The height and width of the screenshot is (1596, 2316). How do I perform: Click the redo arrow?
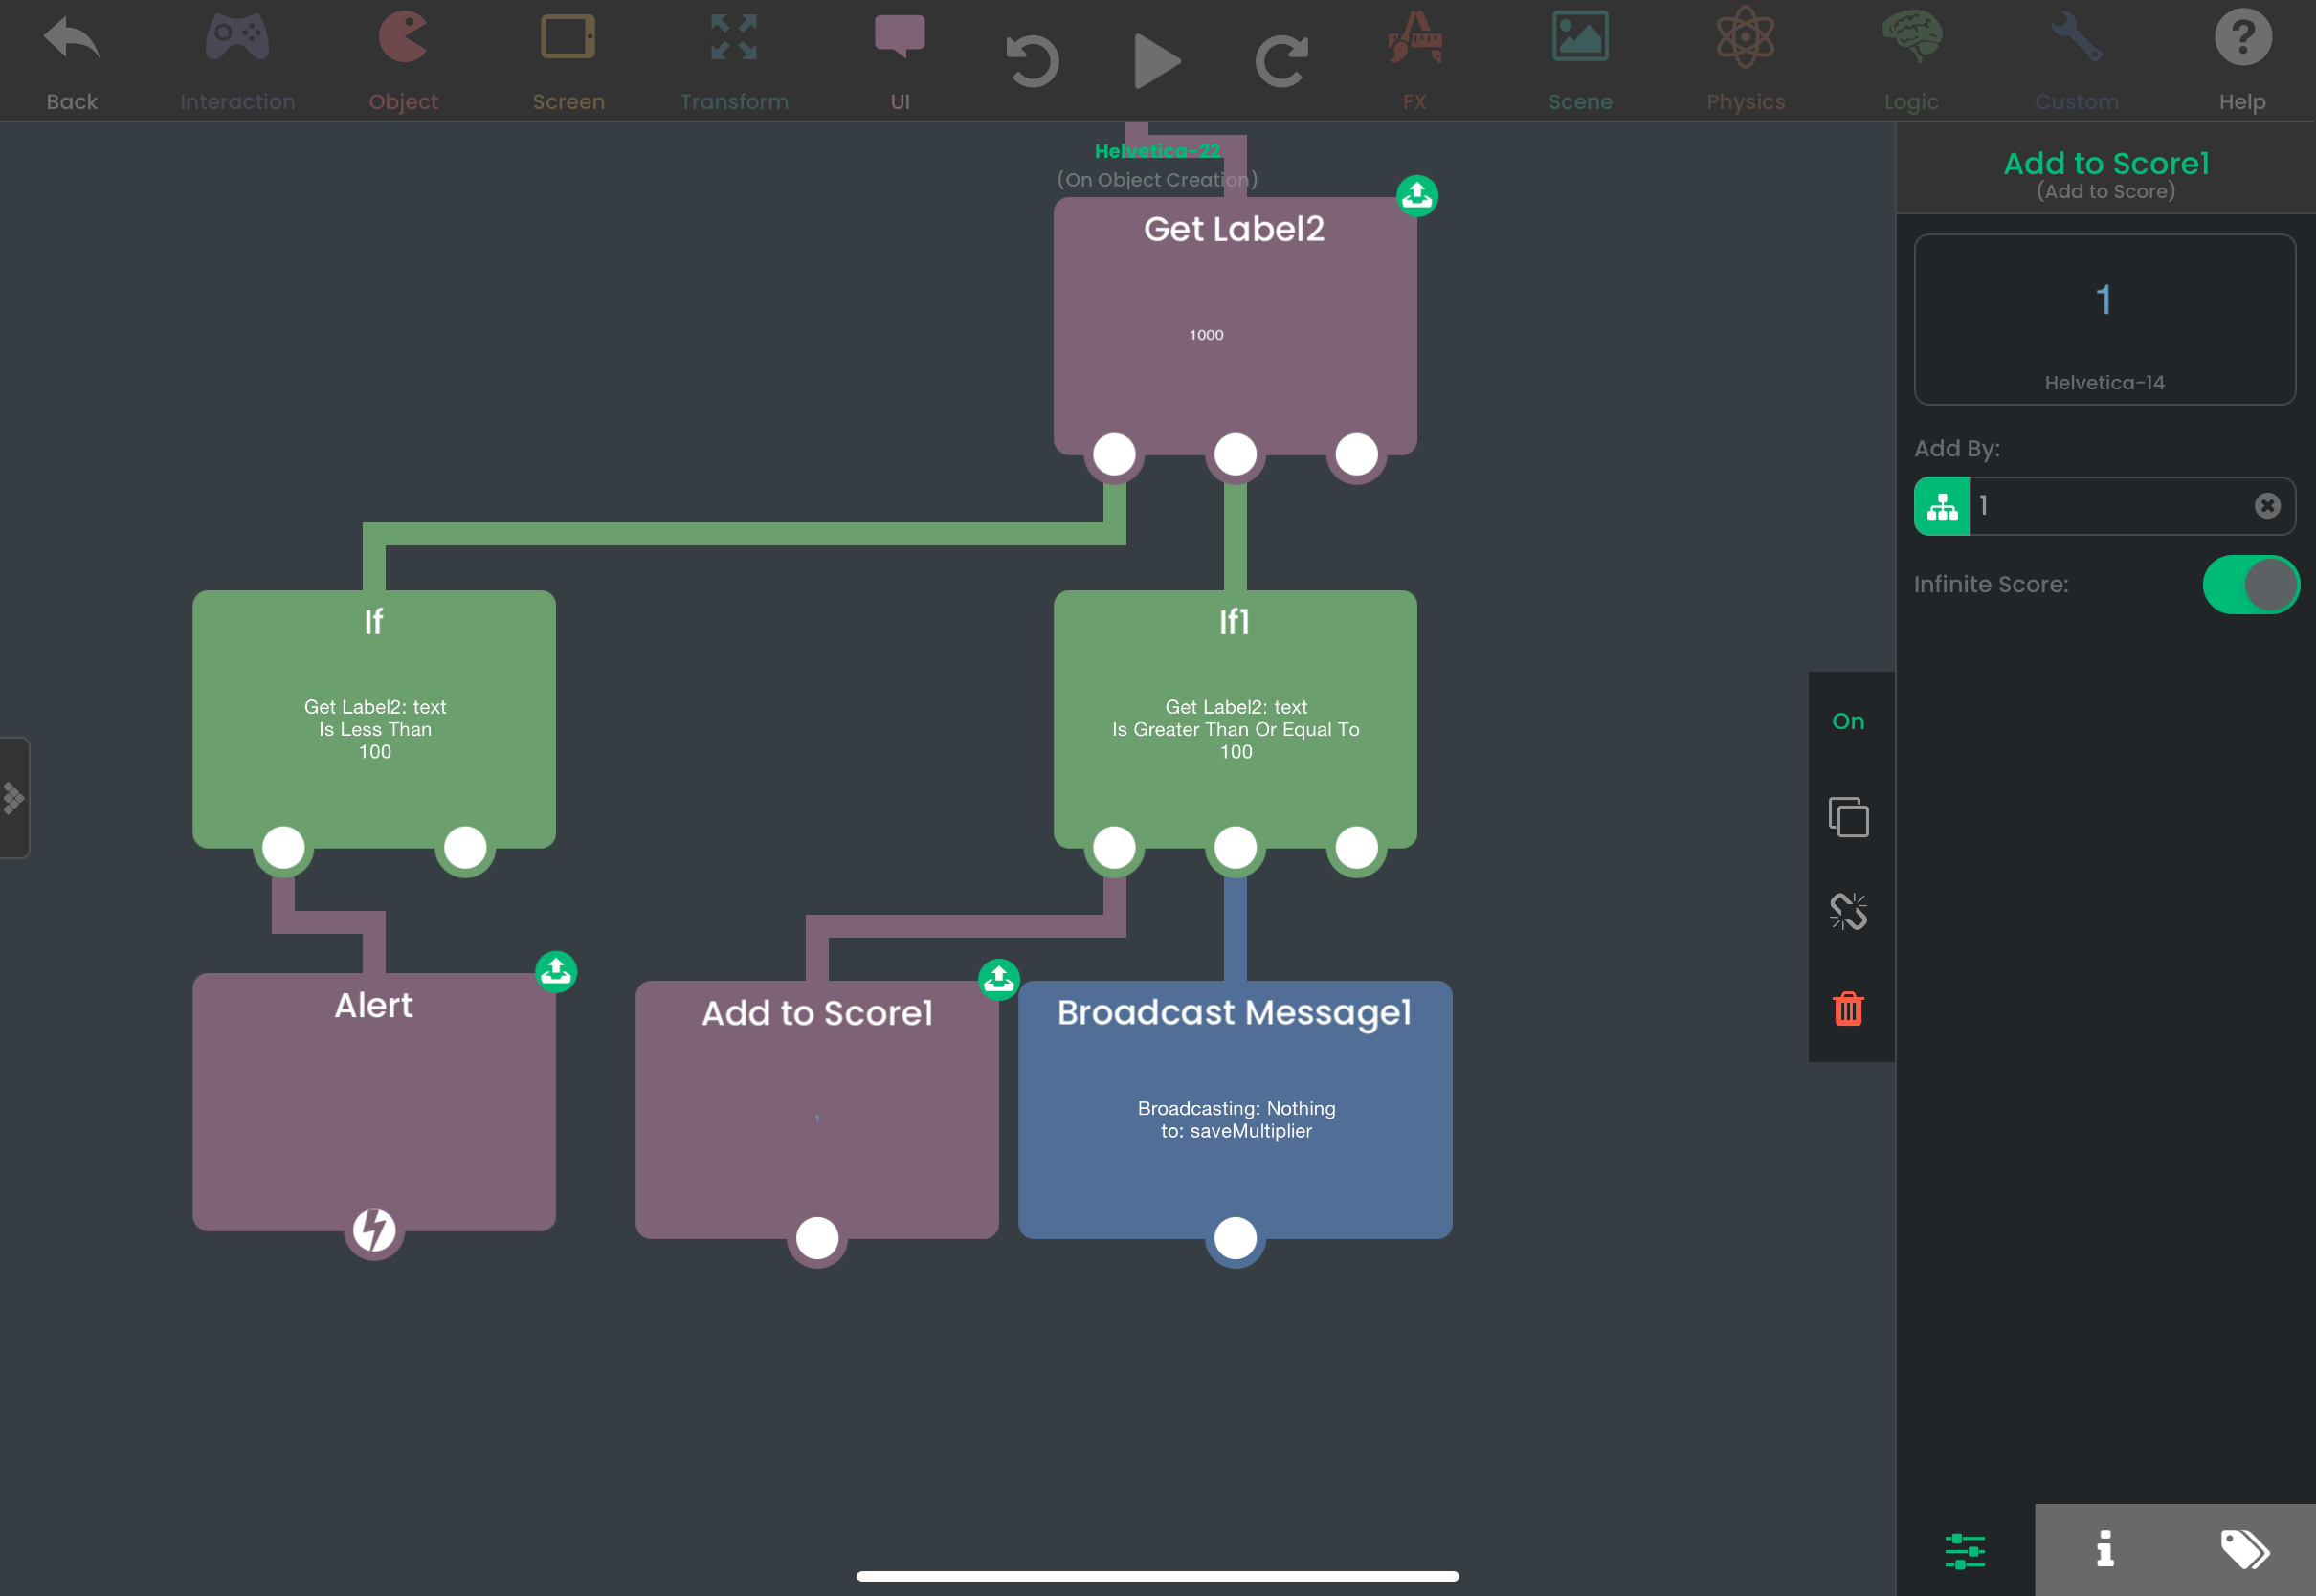pos(1282,61)
